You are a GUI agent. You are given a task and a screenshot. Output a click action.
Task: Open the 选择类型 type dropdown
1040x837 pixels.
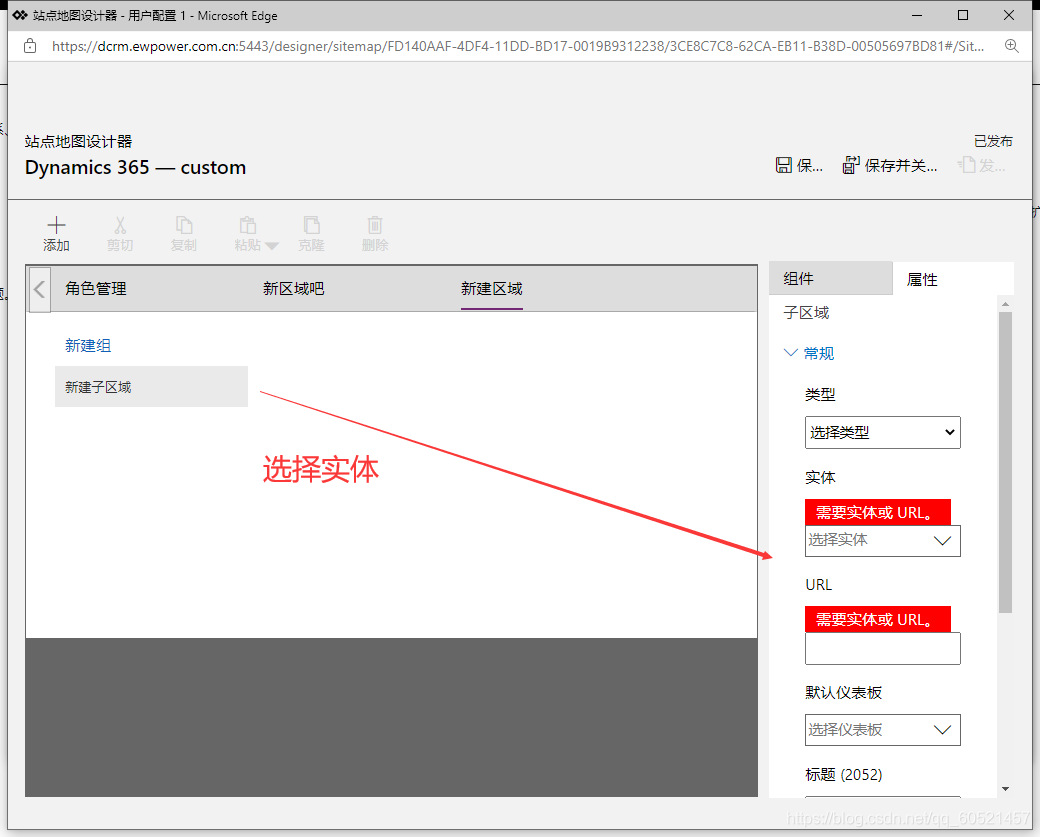click(882, 432)
